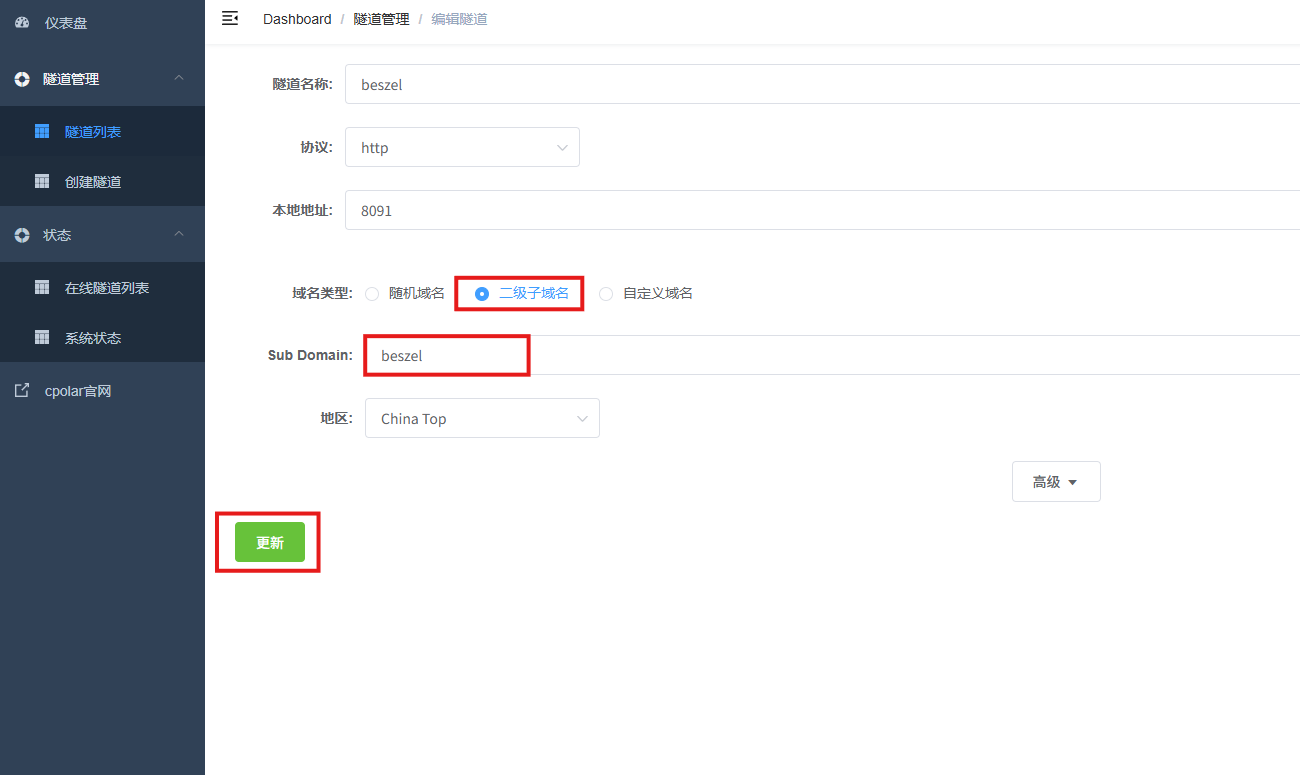1300x775 pixels.
Task: Open 系统状态 in the sidebar menu
Action: coord(93,338)
